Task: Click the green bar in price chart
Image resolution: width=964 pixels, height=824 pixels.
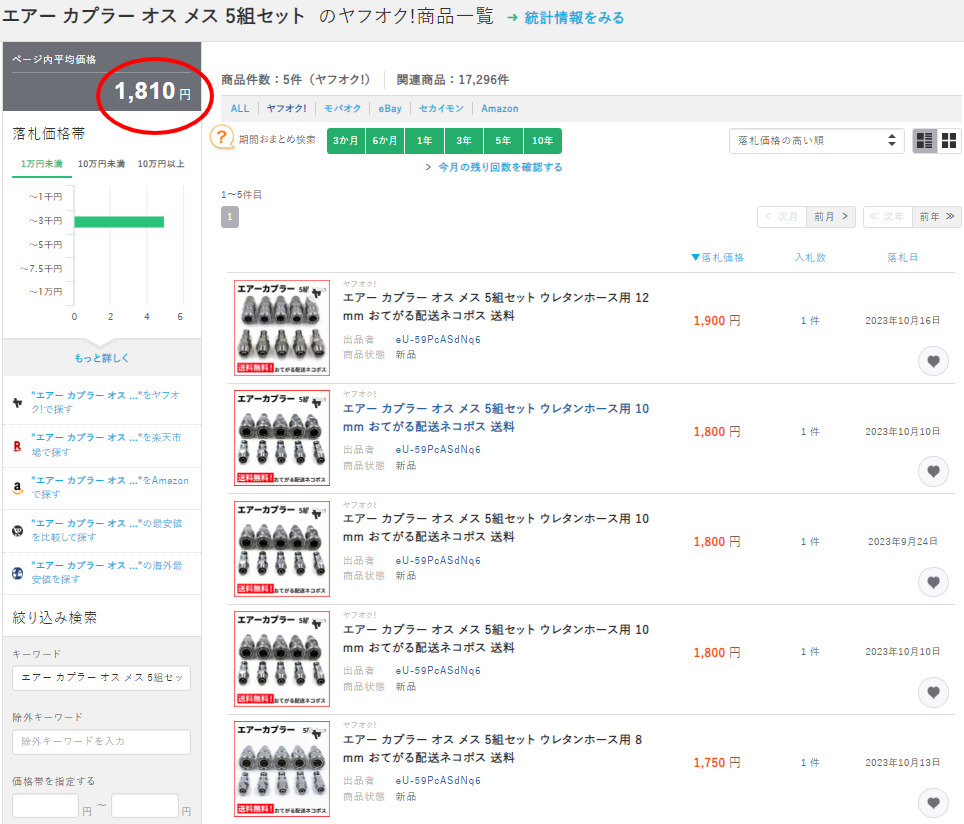Action: (118, 221)
